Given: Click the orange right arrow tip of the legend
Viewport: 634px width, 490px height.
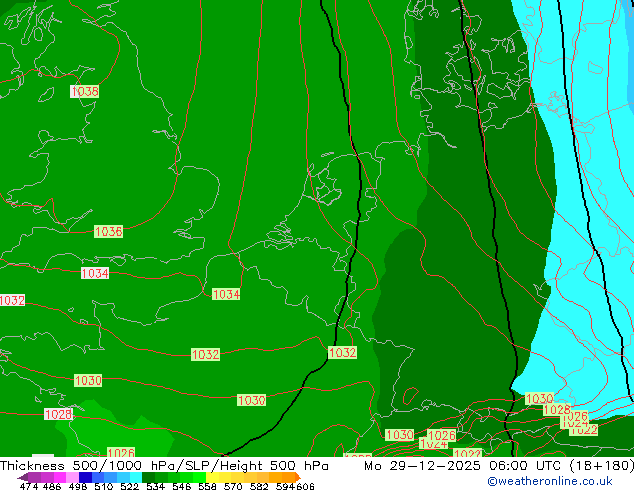Looking at the screenshot, I should (298, 477).
